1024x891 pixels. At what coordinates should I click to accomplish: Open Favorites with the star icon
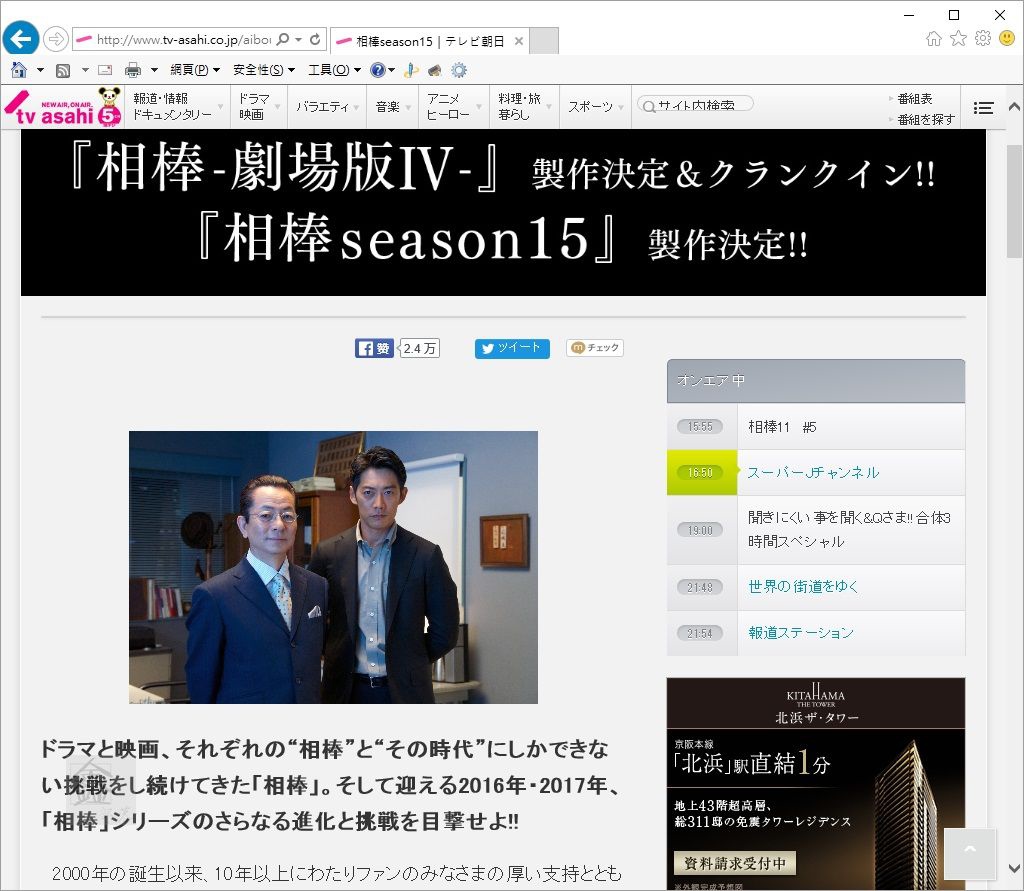[958, 39]
